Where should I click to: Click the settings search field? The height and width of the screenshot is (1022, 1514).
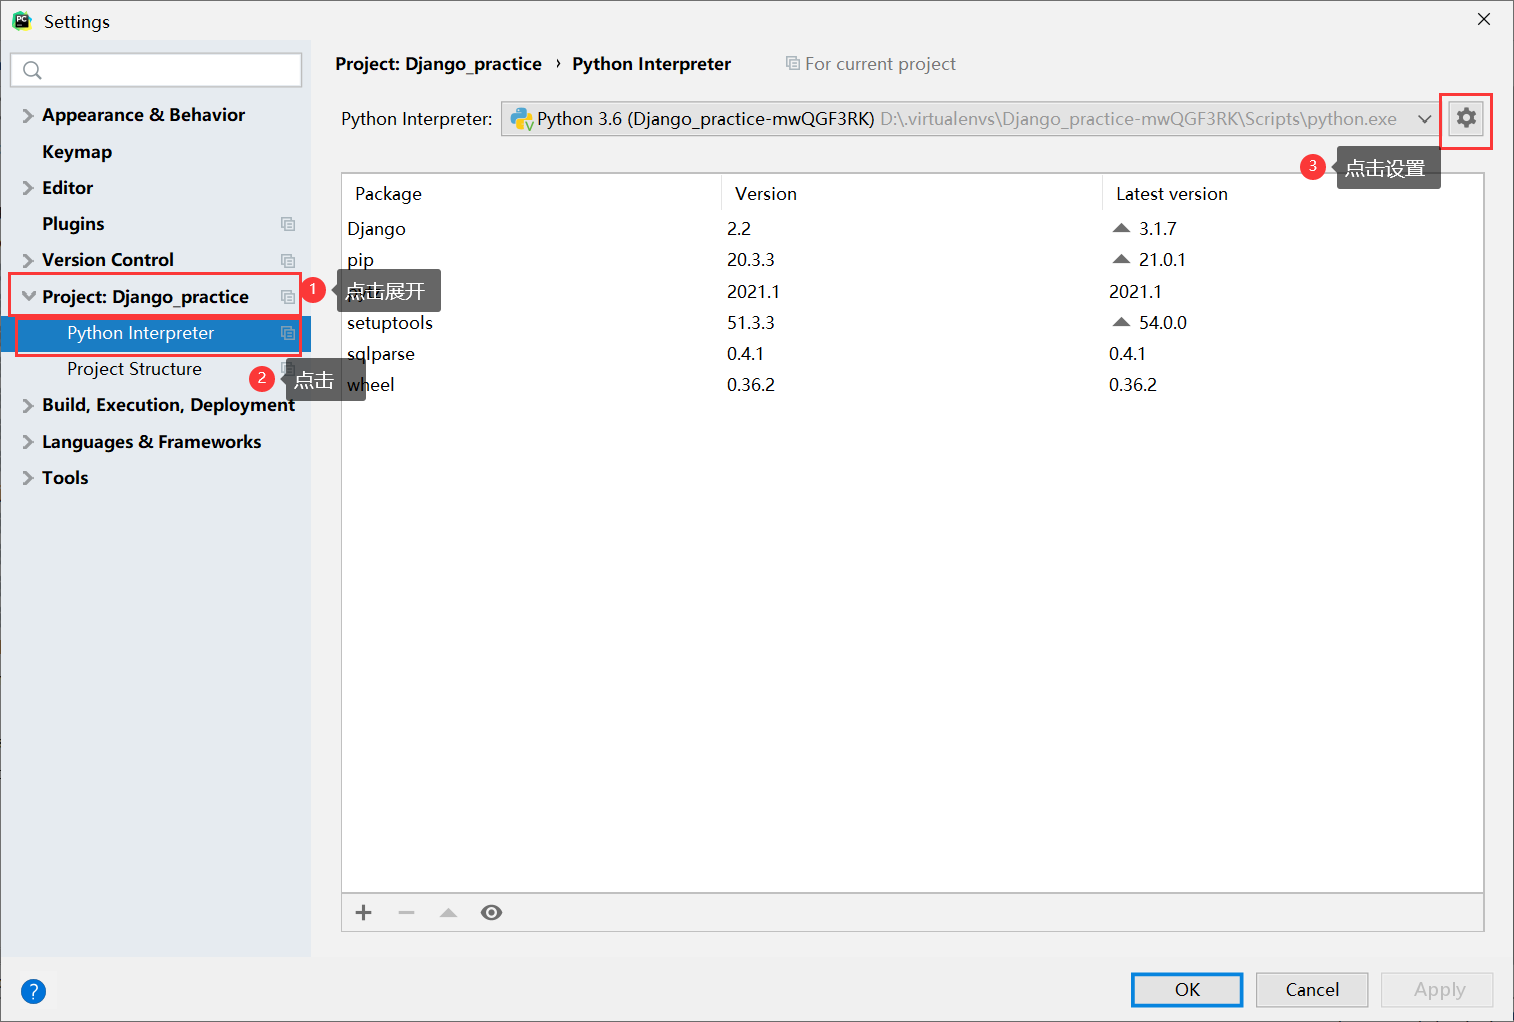click(x=156, y=70)
